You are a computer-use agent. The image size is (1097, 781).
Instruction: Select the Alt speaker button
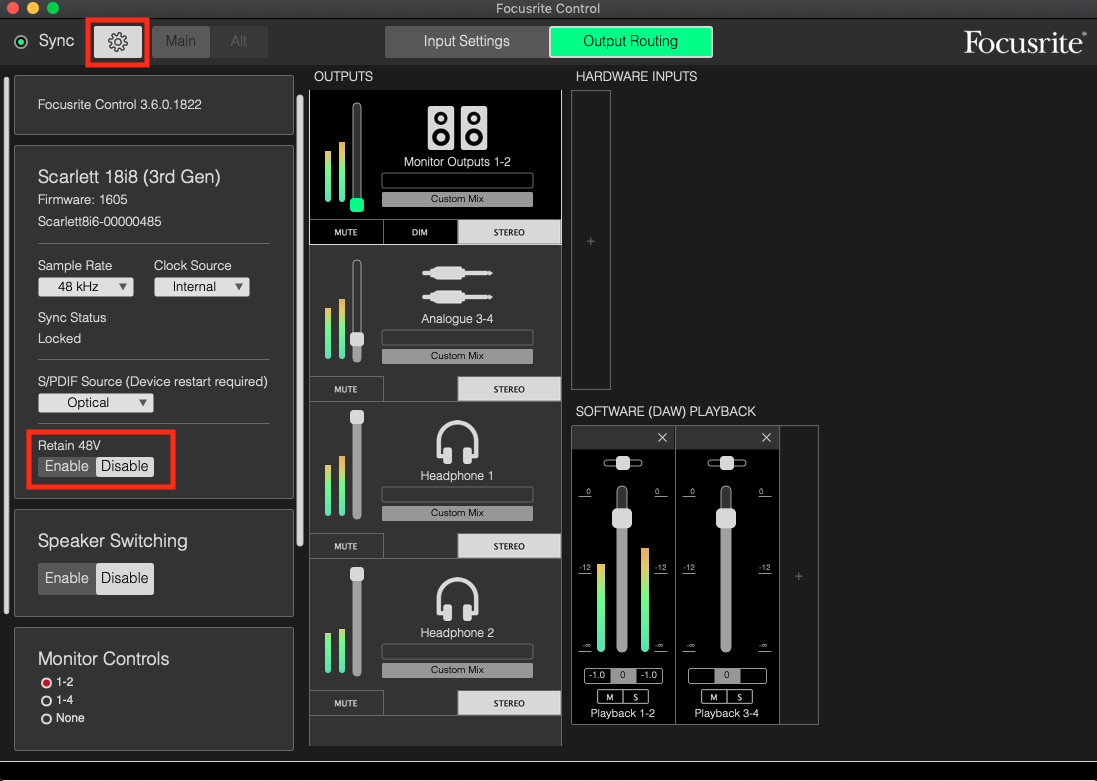click(x=239, y=41)
